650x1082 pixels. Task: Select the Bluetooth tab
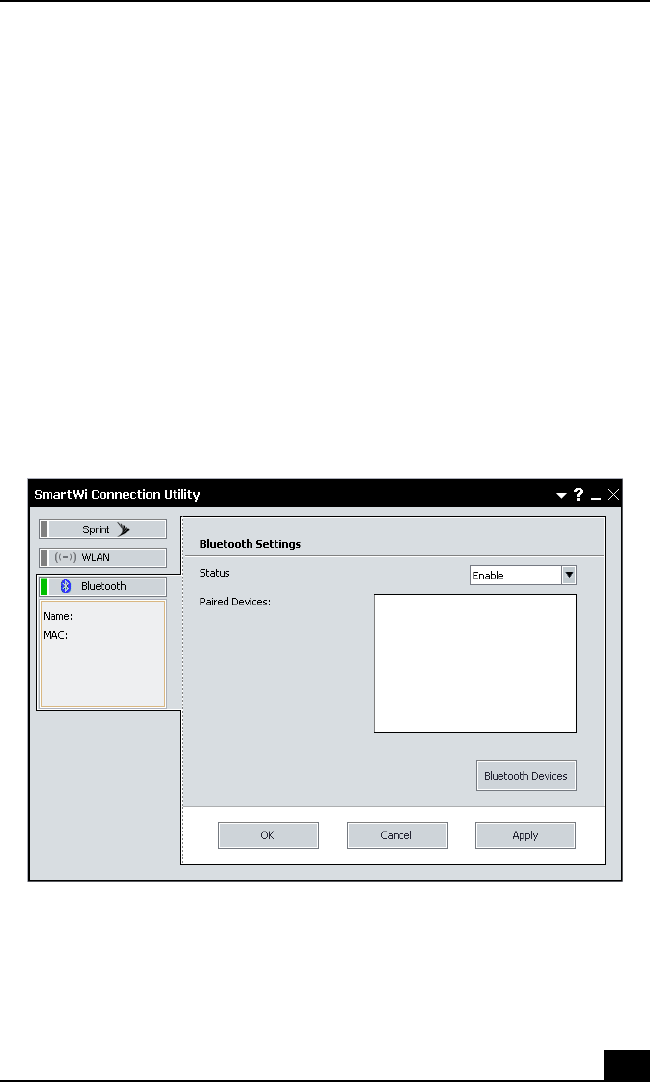(x=103, y=587)
